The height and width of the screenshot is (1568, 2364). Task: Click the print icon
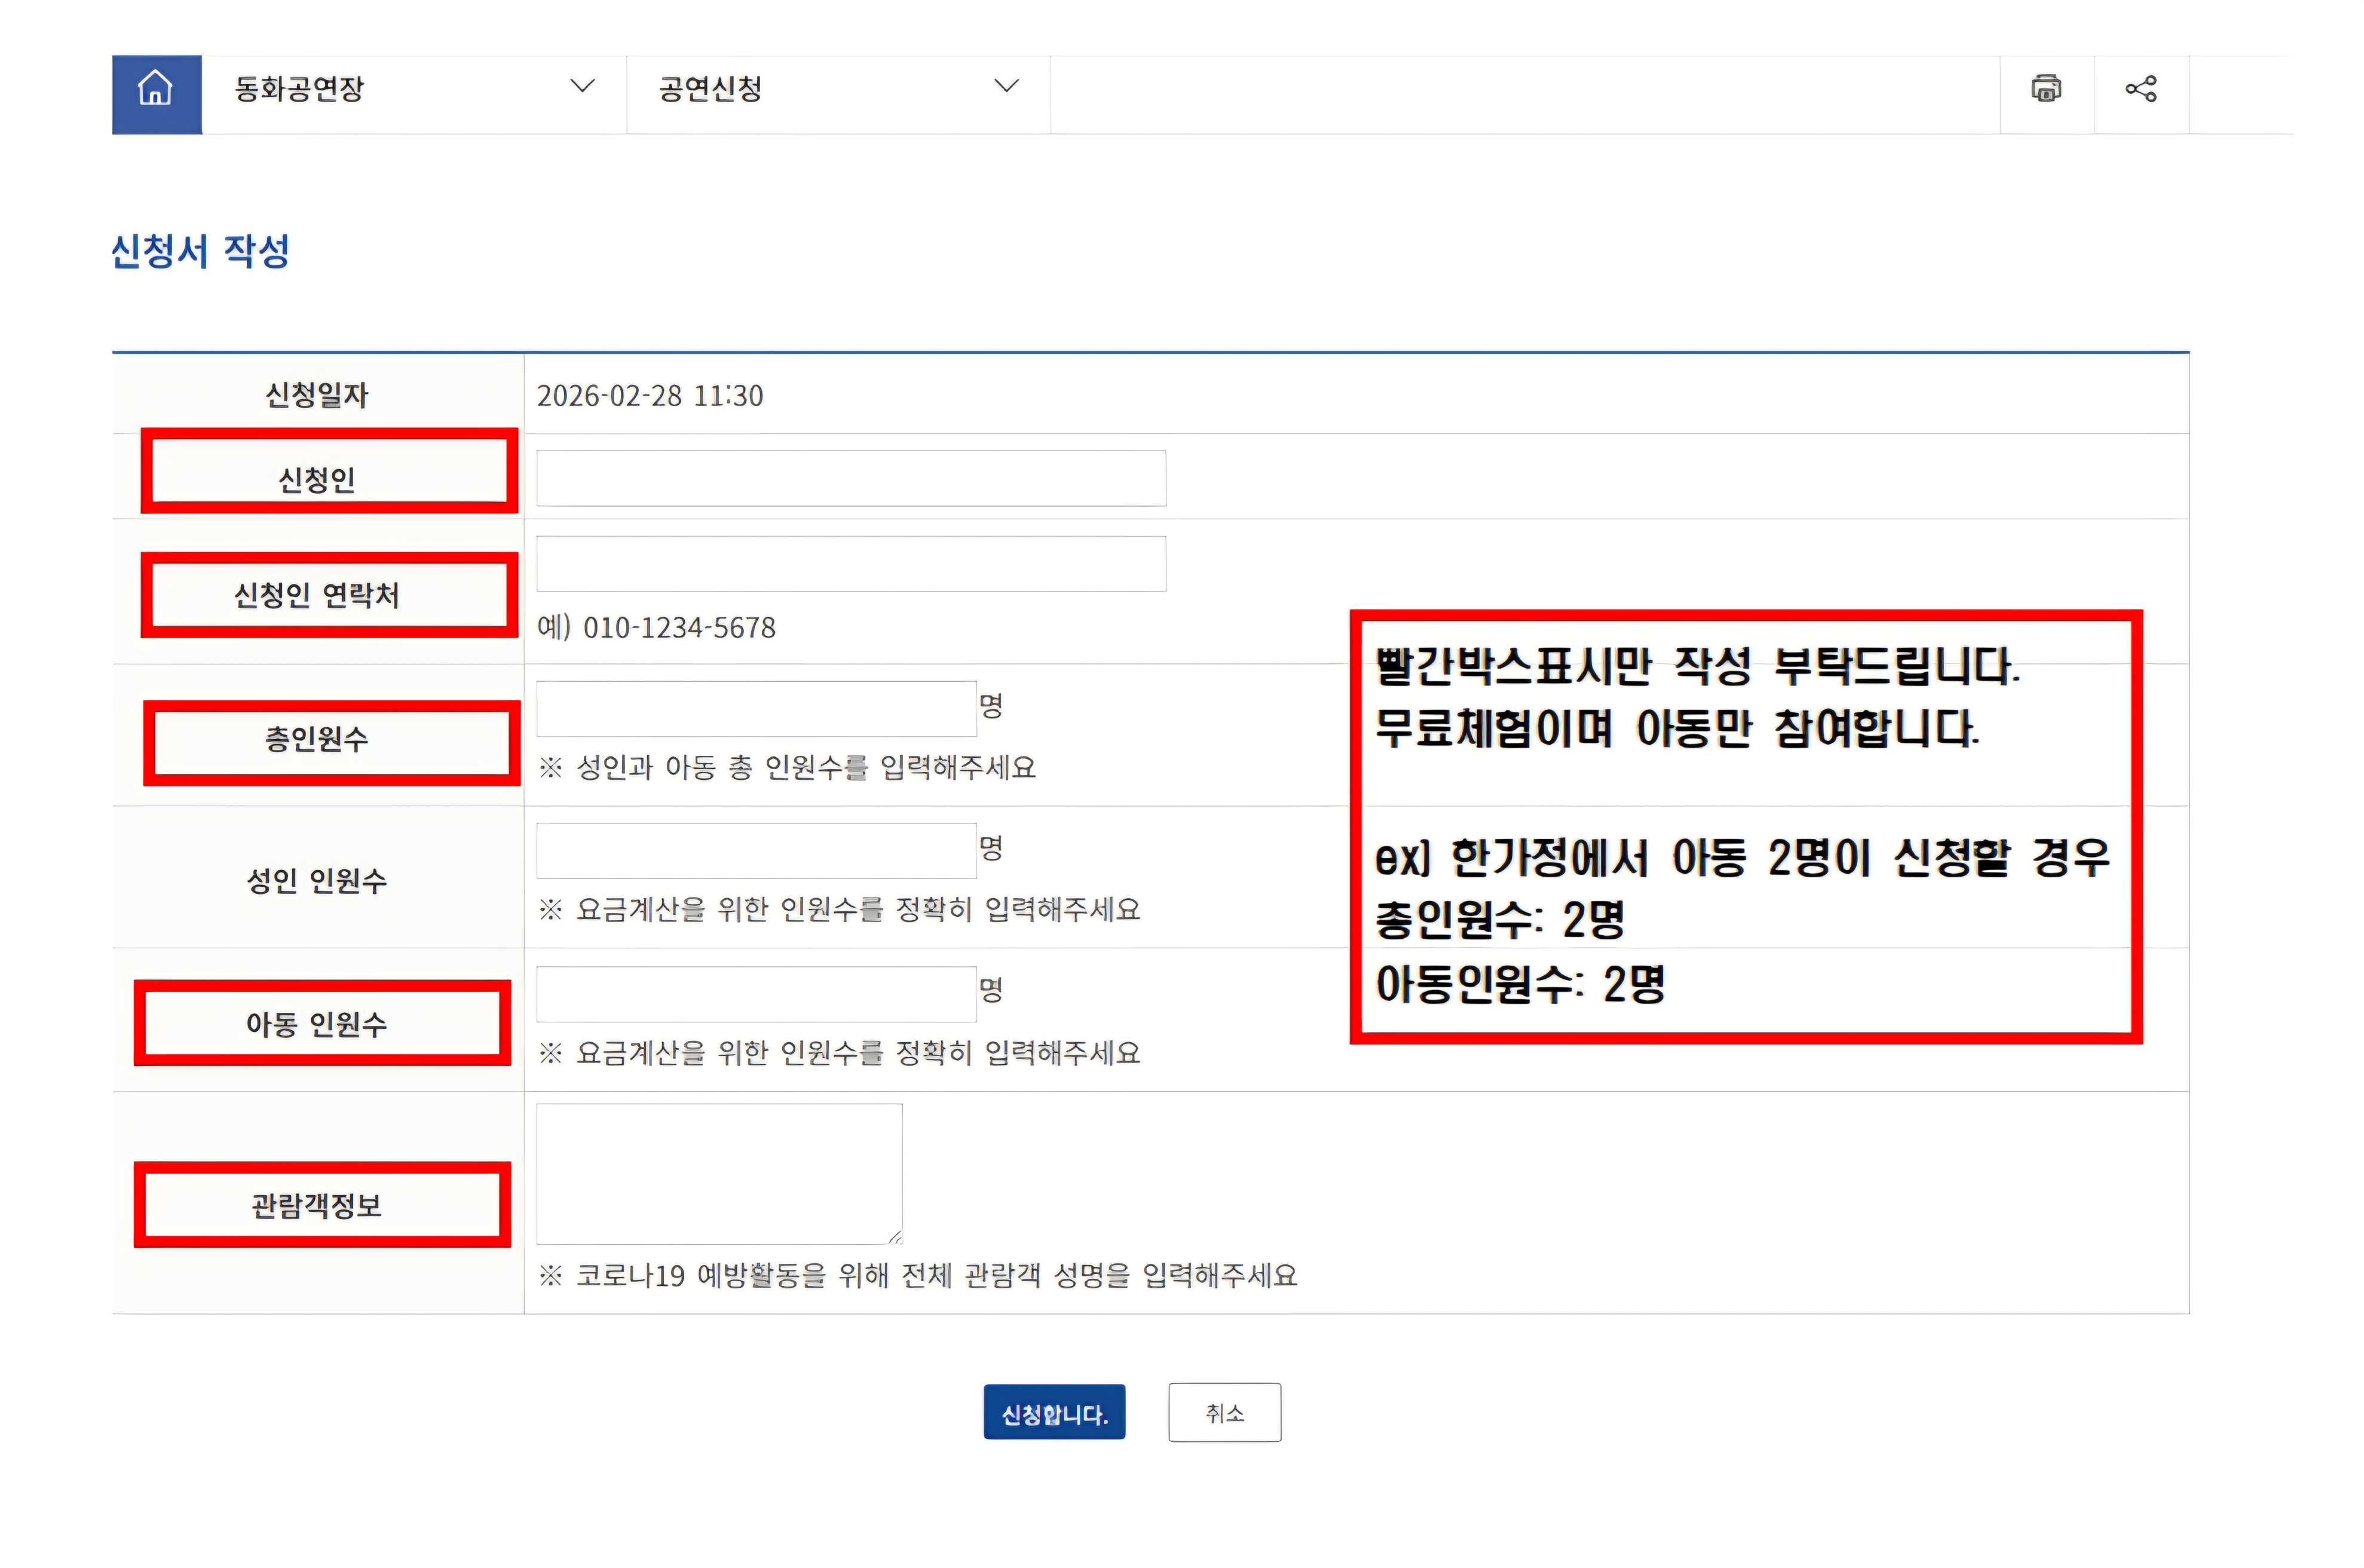(x=2046, y=89)
